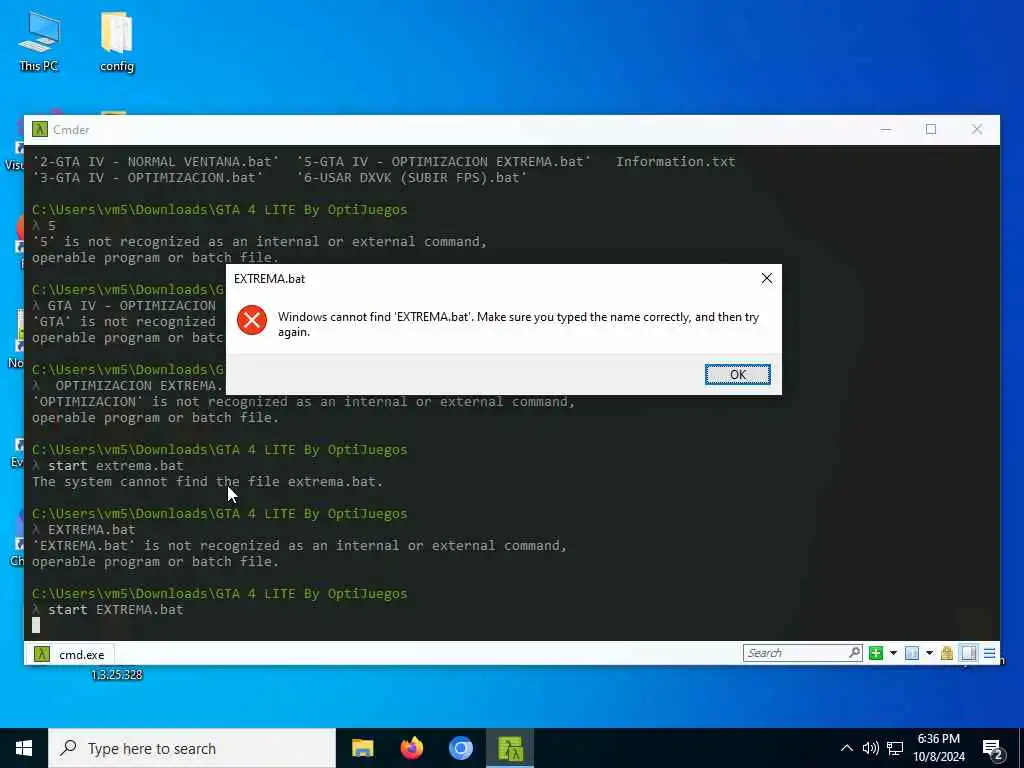Open the config folder on desktop
The height and width of the screenshot is (768, 1024).
117,41
